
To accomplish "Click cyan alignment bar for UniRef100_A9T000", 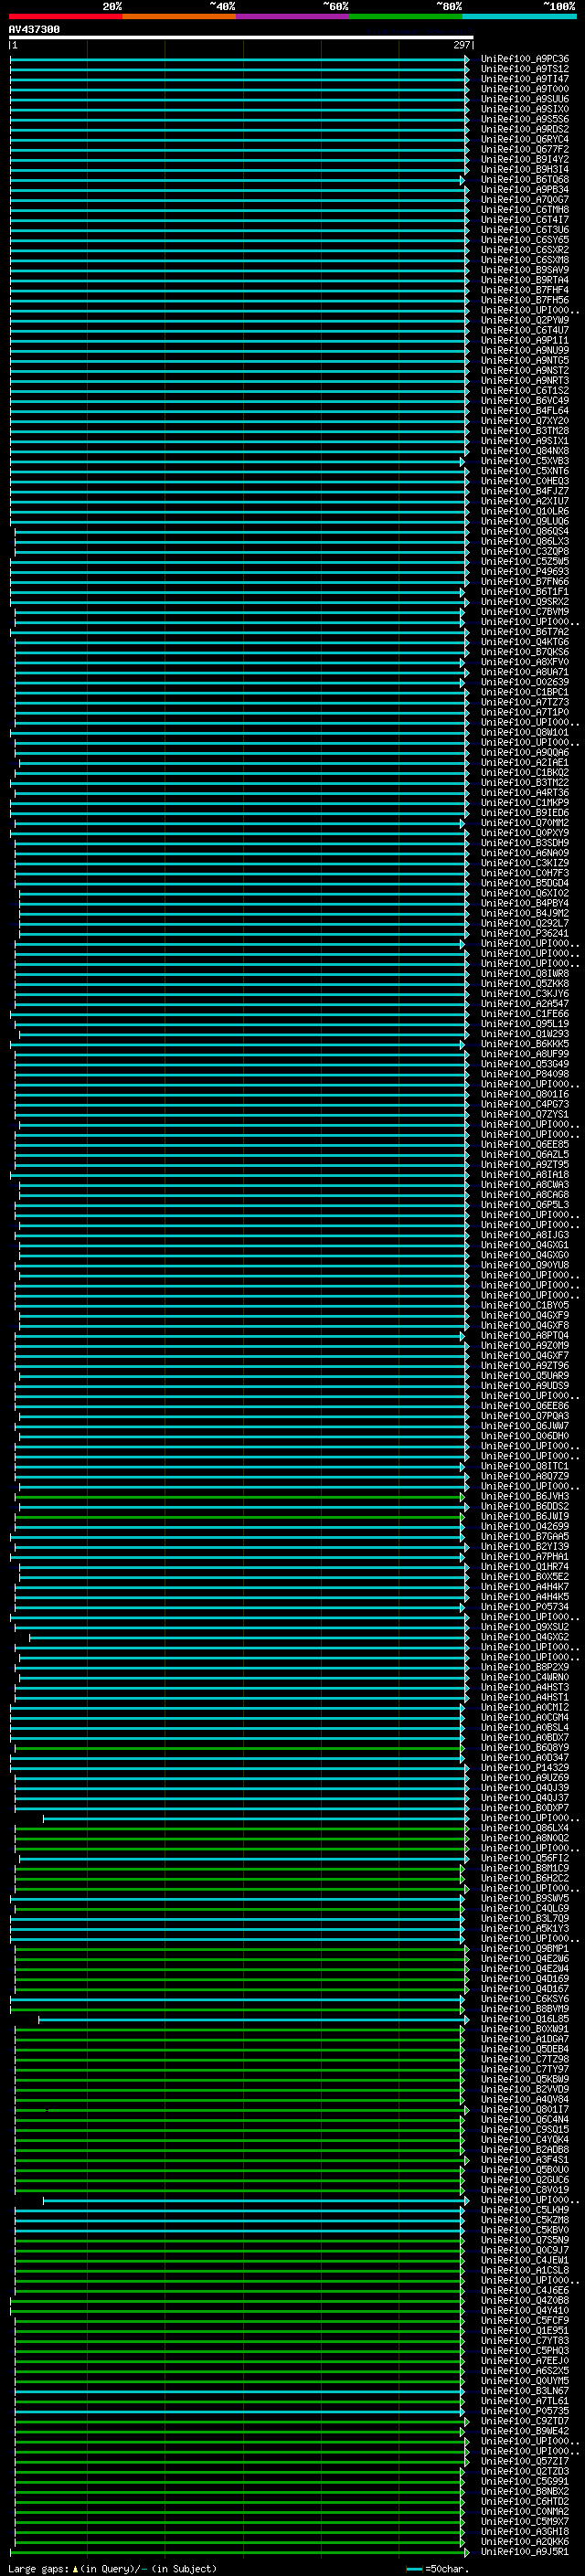I will [239, 89].
